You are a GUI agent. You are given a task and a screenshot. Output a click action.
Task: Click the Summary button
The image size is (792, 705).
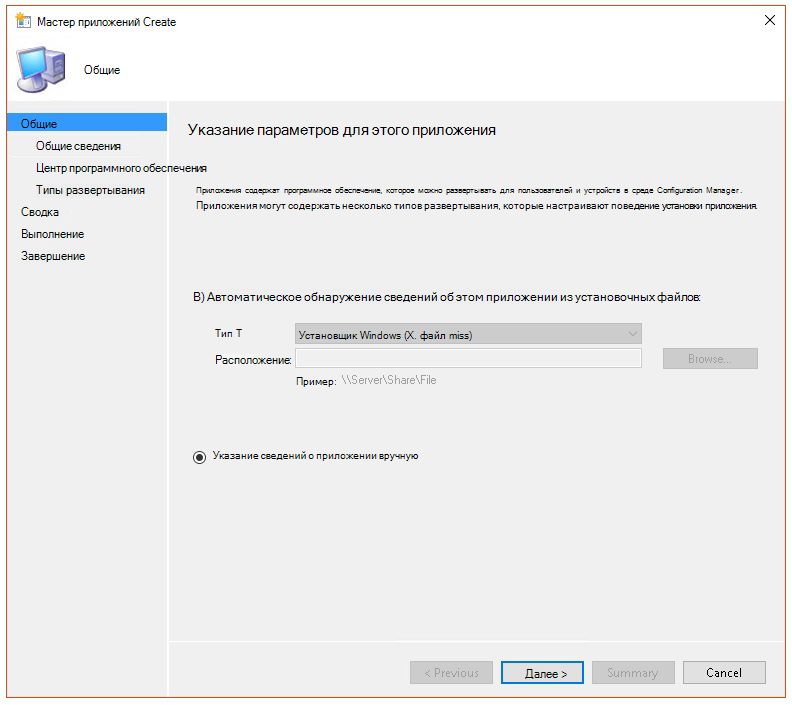[x=633, y=673]
